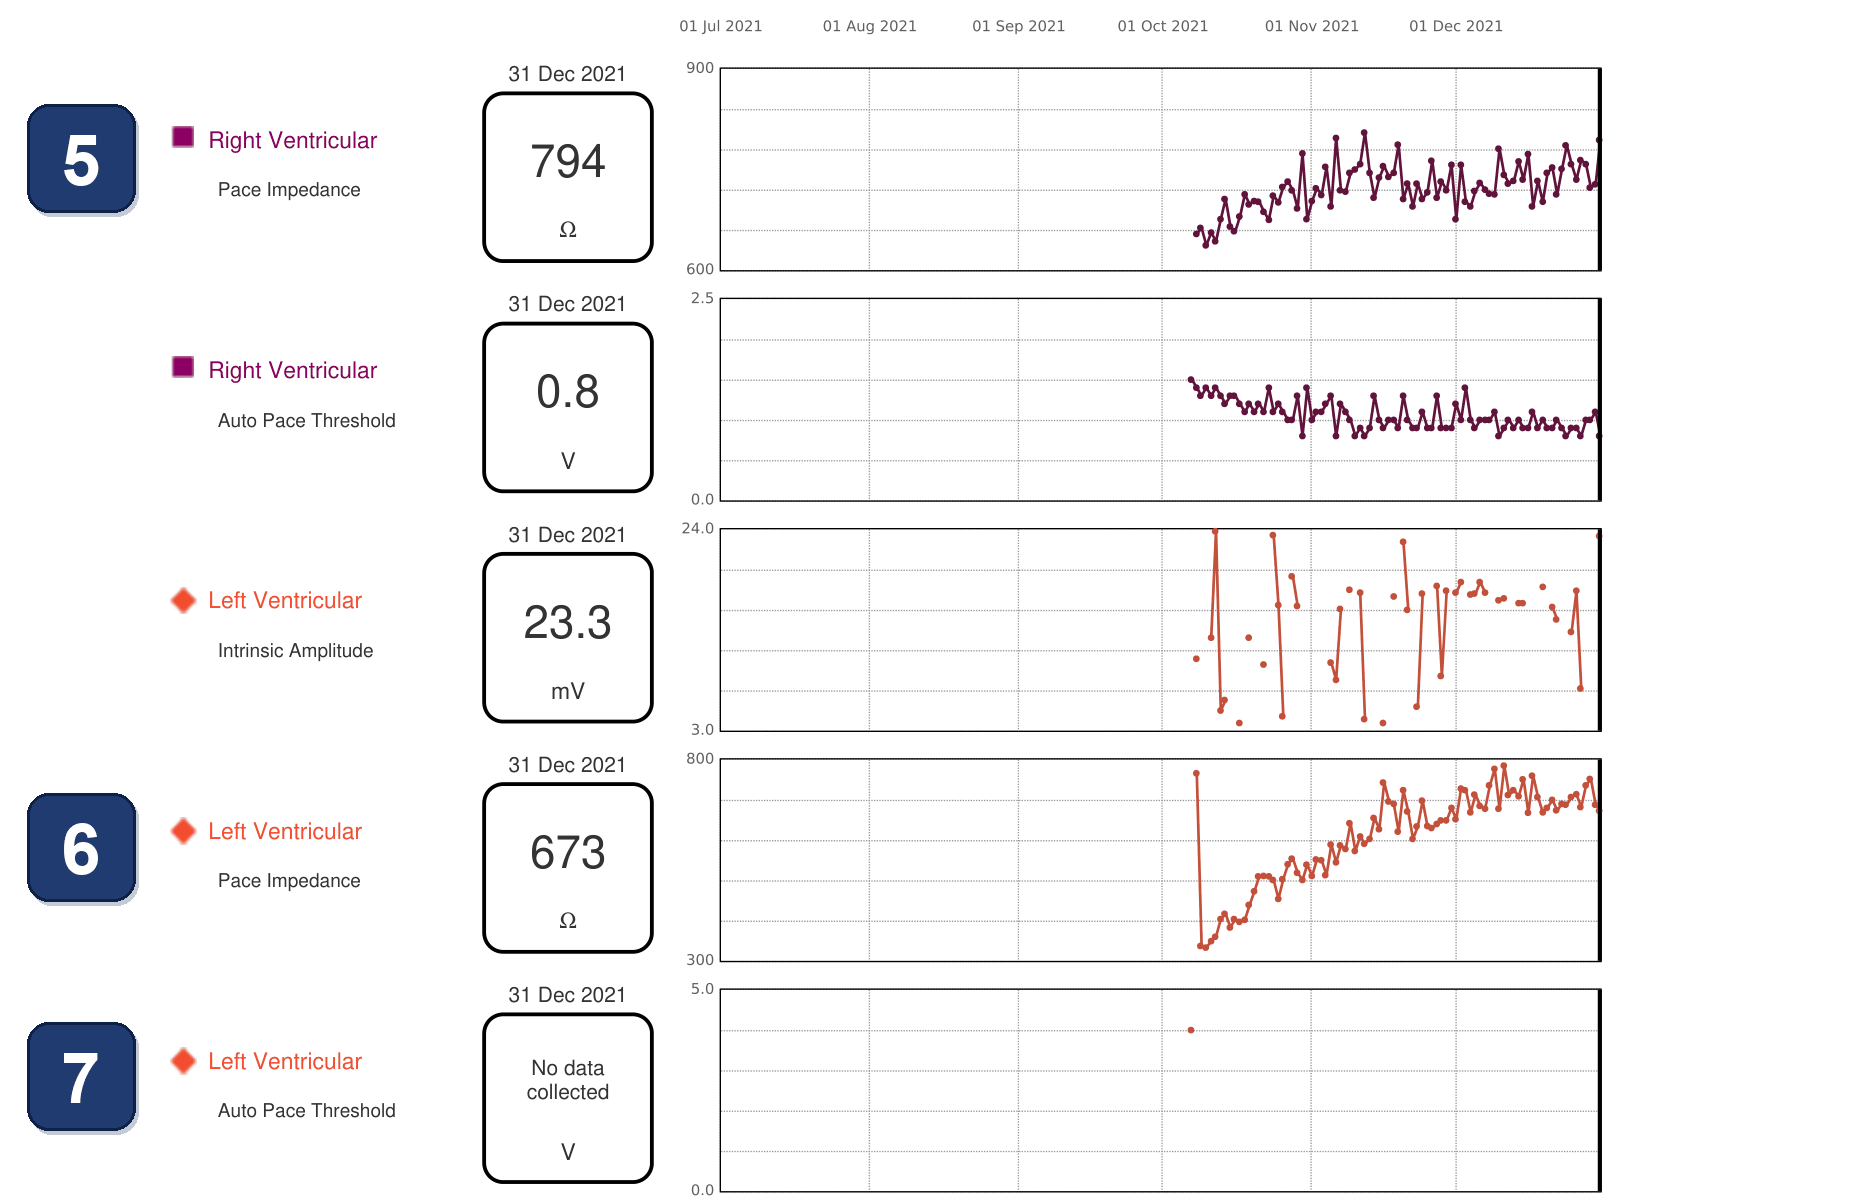Click "Left Ventricular" above Intrinsic Amplitude
This screenshot has width=1875, height=1203.
click(285, 600)
